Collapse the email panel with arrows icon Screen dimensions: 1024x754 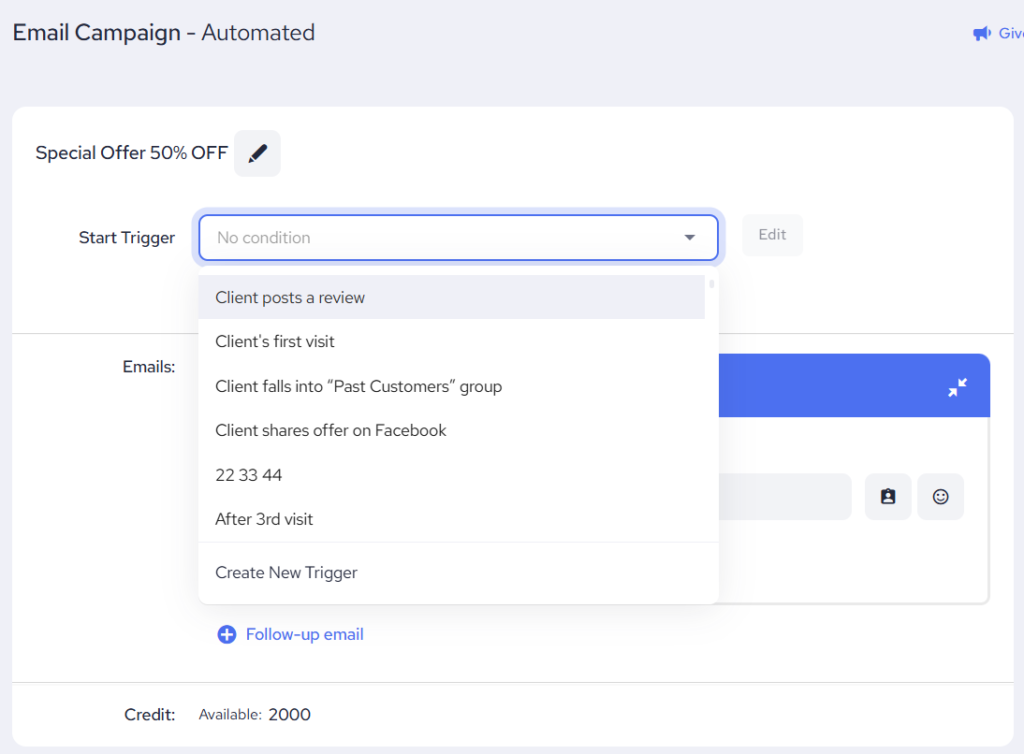[x=957, y=387]
